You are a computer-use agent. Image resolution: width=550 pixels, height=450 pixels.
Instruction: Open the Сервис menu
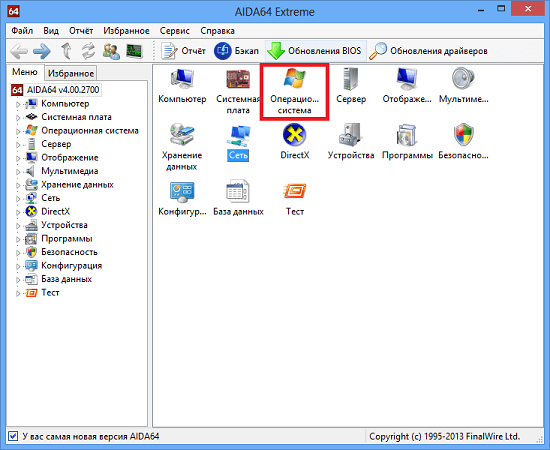pos(174,31)
